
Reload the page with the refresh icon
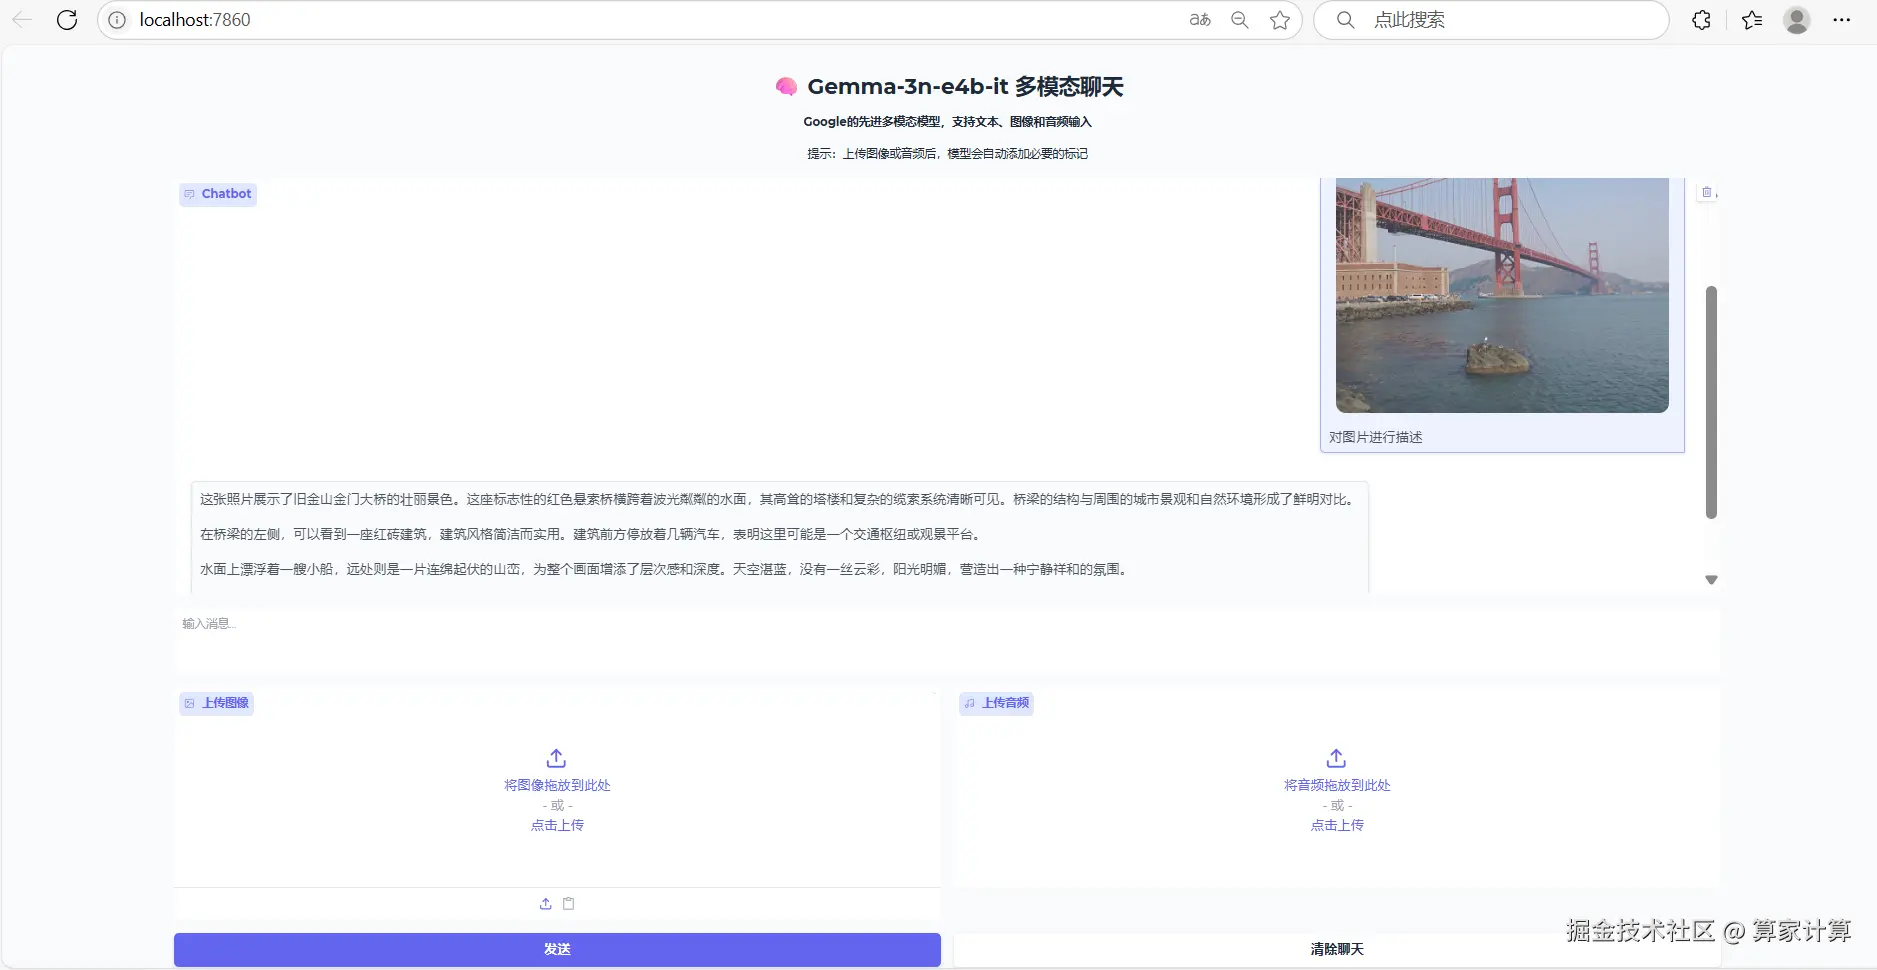tap(67, 20)
